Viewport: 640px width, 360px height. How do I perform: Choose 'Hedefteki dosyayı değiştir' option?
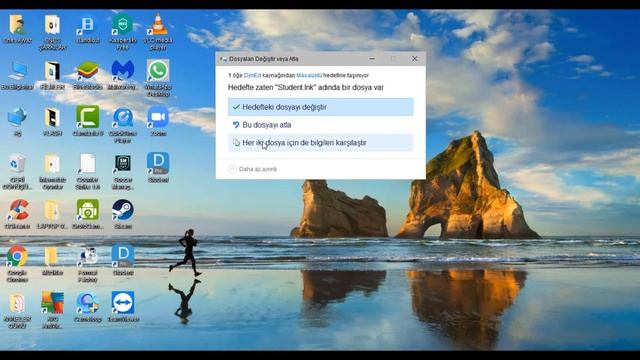[320, 107]
